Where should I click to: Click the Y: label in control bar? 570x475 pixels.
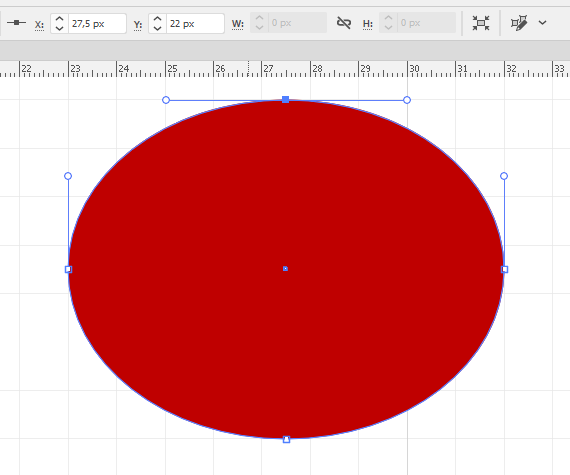tap(138, 24)
